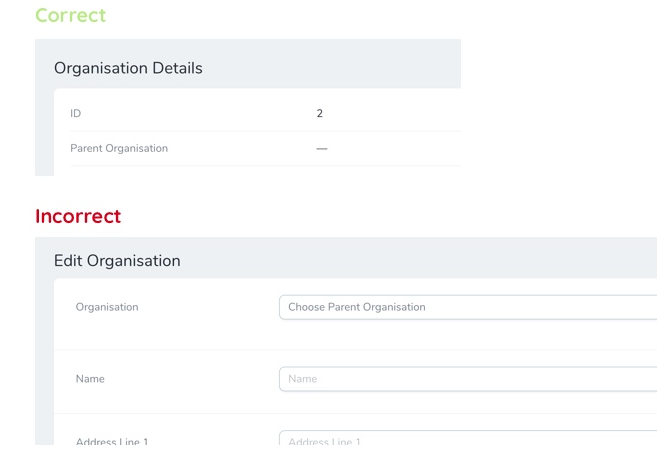This screenshot has height=476, width=657.
Task: Open the Choose Parent Organisation dropdown
Action: [467, 307]
